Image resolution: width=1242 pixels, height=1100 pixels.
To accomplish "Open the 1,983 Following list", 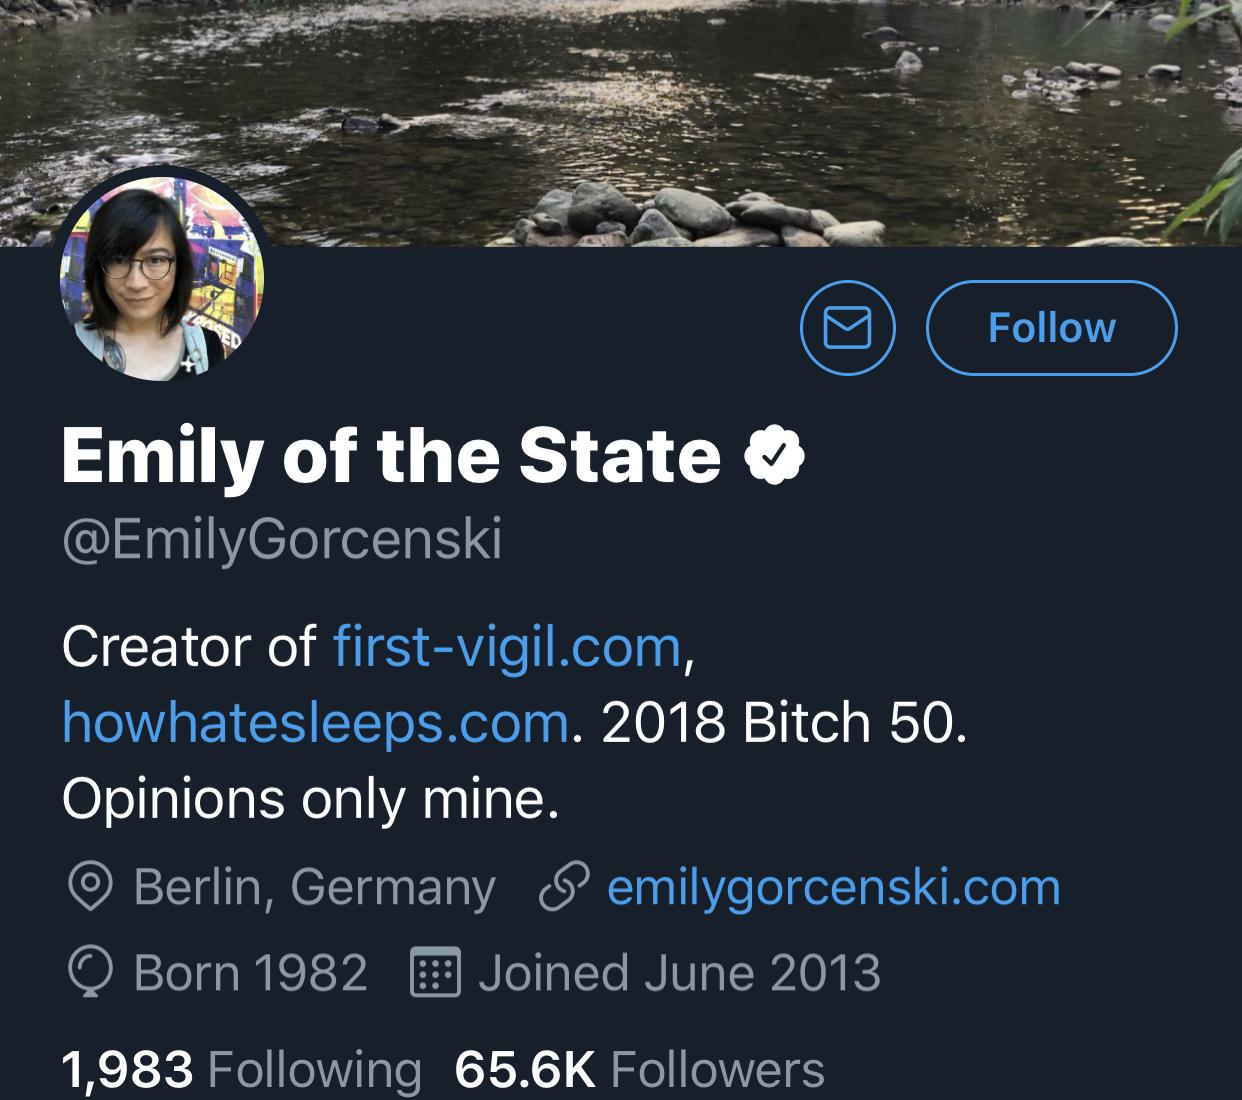I will pyautogui.click(x=241, y=1069).
